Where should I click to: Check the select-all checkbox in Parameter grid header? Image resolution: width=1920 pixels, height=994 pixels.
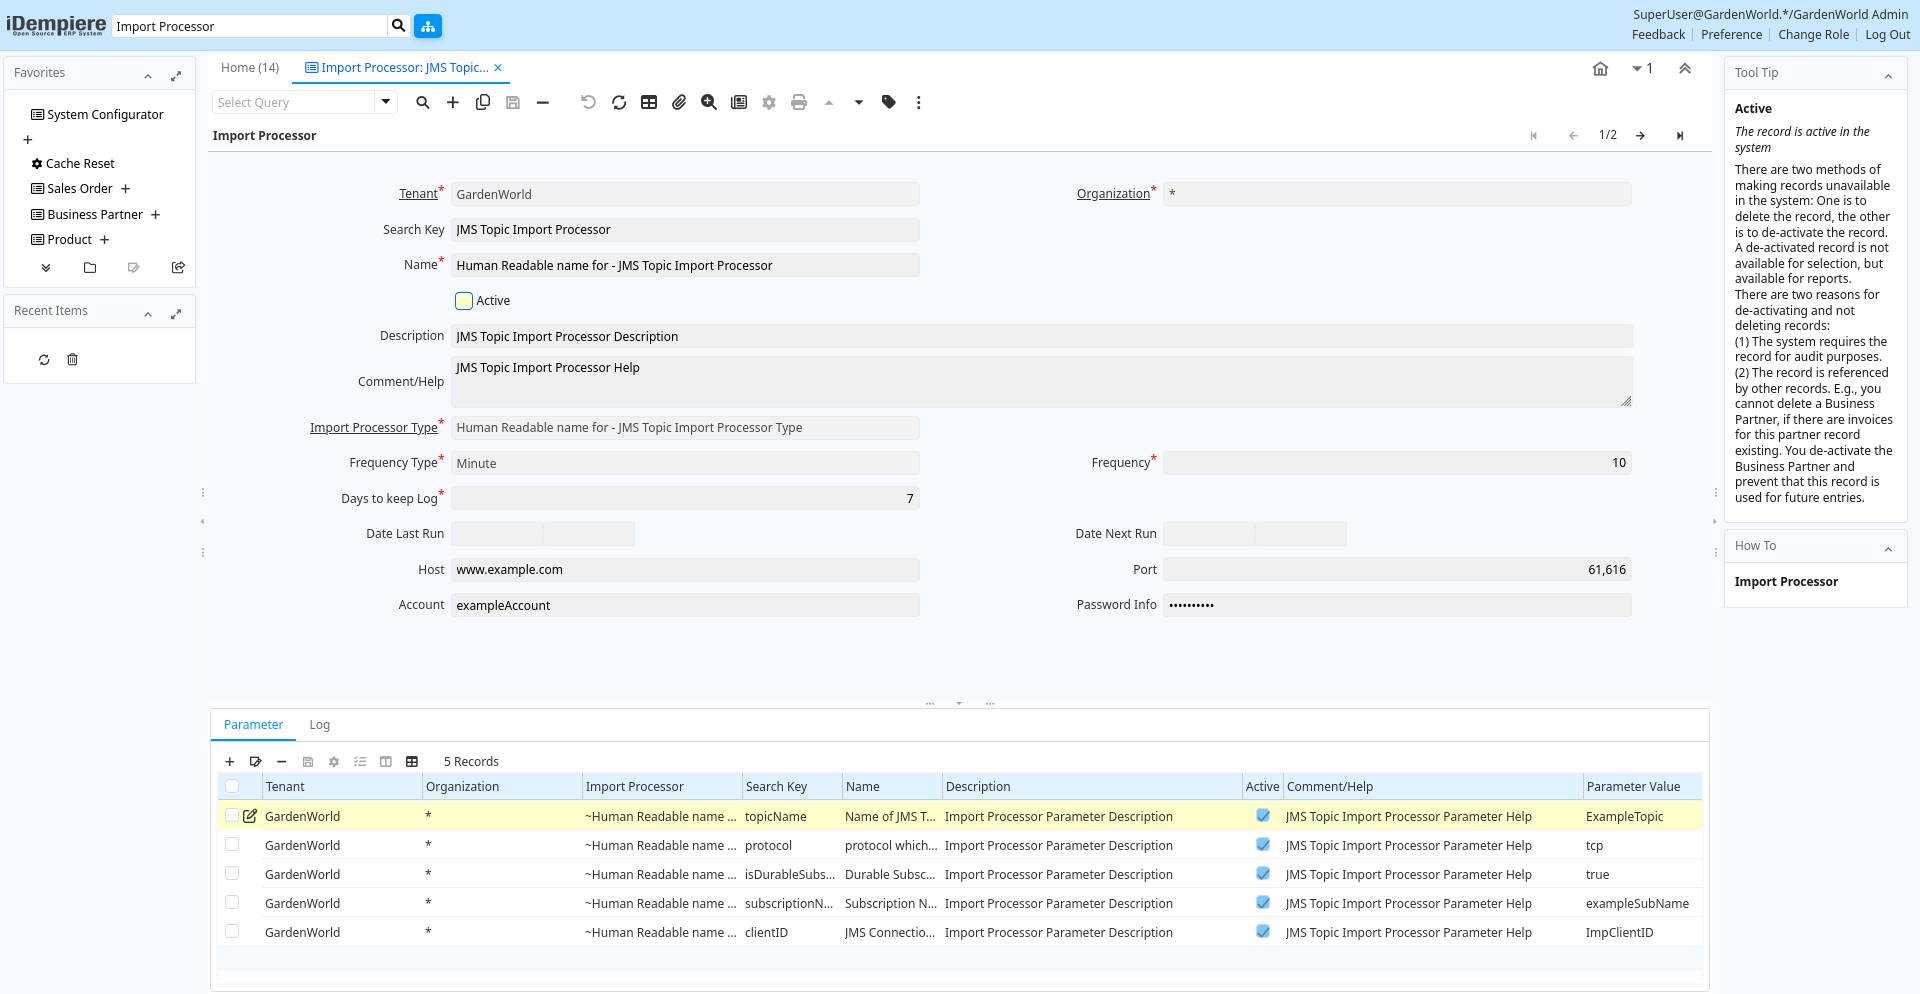coord(232,787)
